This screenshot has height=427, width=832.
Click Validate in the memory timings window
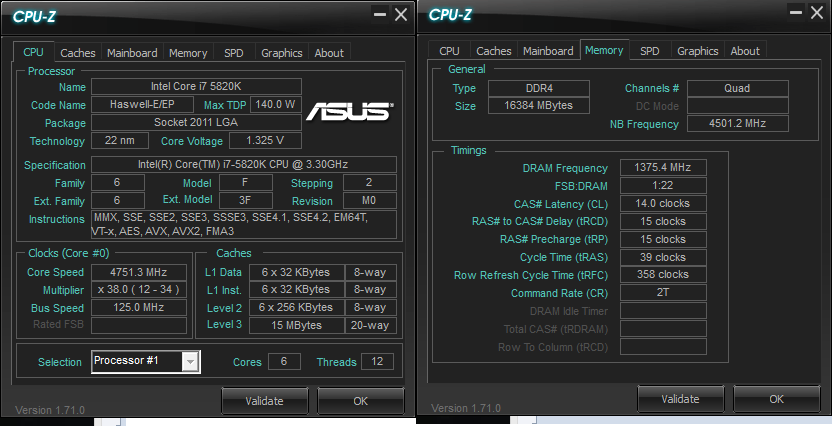pyautogui.click(x=680, y=399)
